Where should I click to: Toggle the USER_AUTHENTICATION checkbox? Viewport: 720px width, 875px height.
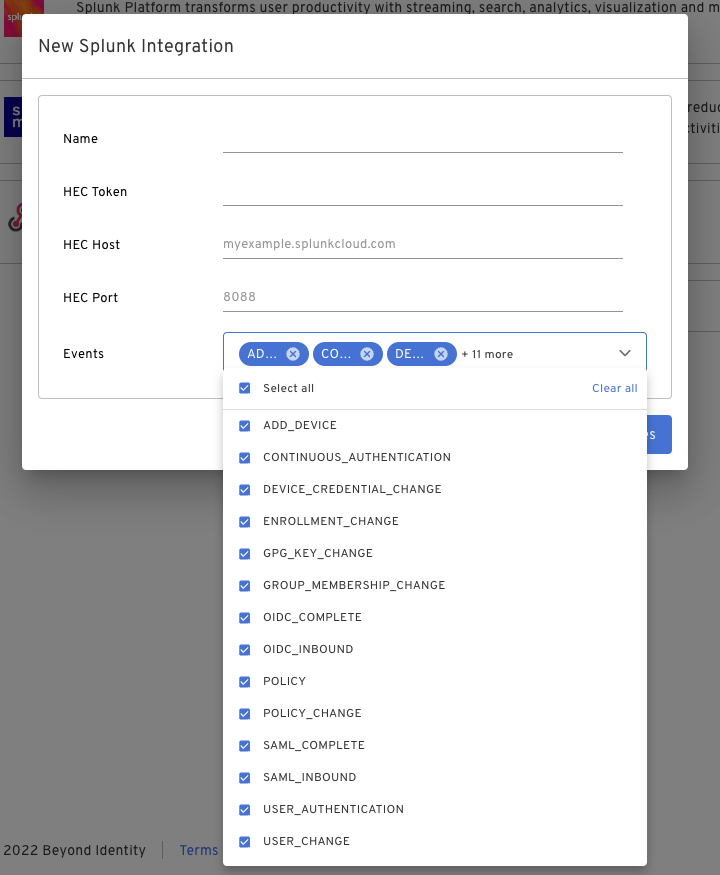click(245, 809)
